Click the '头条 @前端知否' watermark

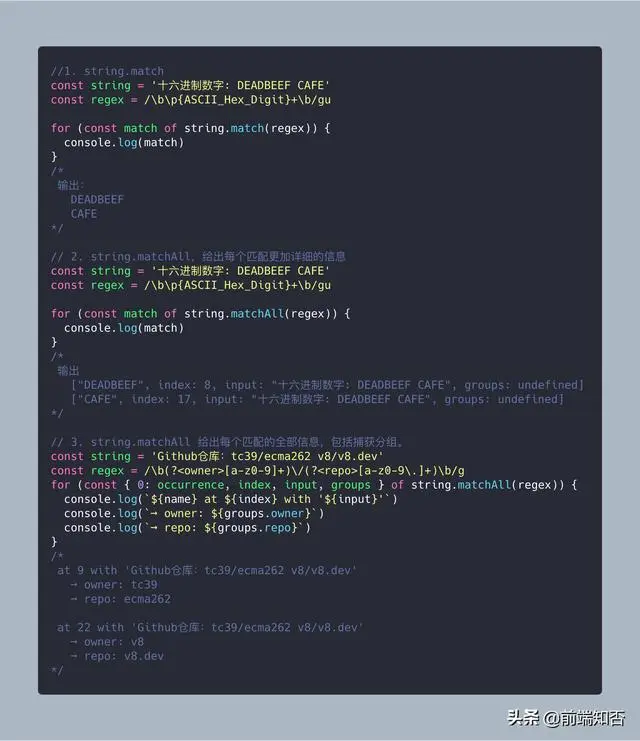click(x=566, y=718)
